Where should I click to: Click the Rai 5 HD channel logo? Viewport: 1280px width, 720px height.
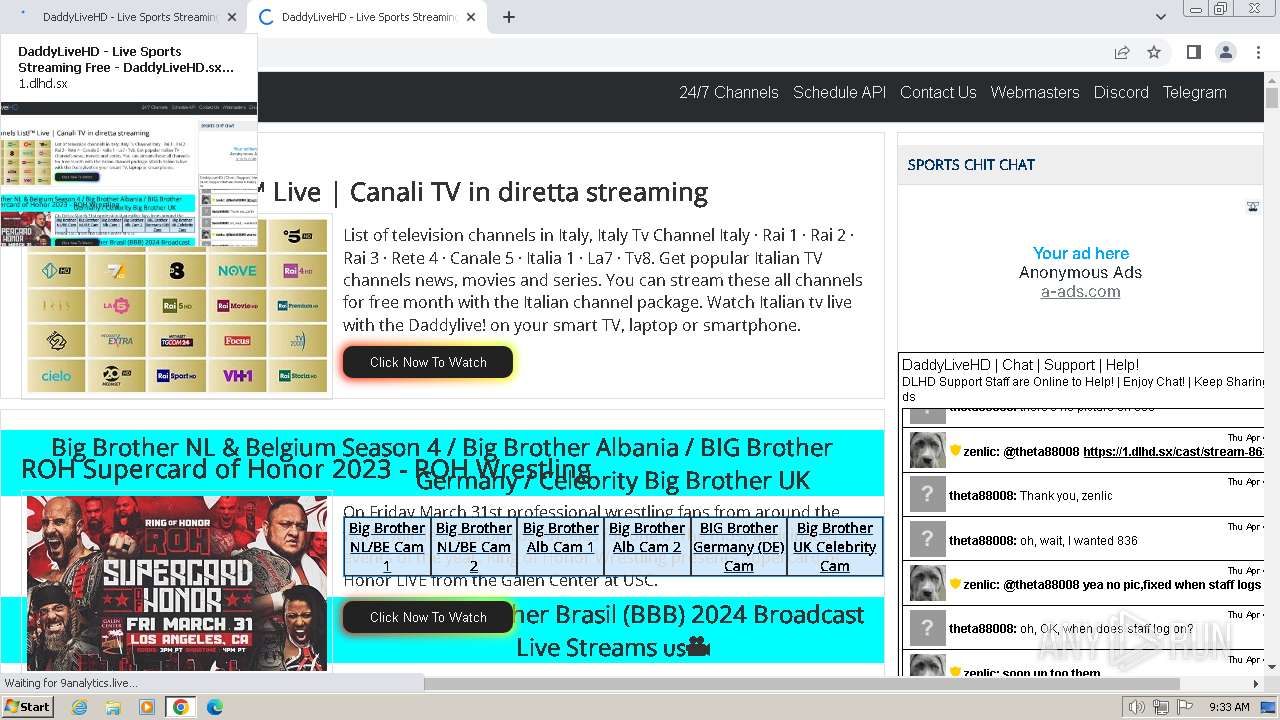(x=177, y=305)
